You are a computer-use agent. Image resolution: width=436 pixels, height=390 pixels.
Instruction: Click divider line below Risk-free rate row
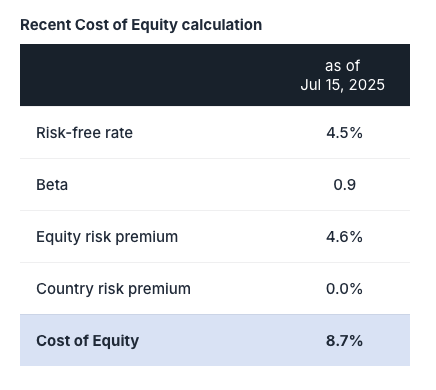point(215,158)
